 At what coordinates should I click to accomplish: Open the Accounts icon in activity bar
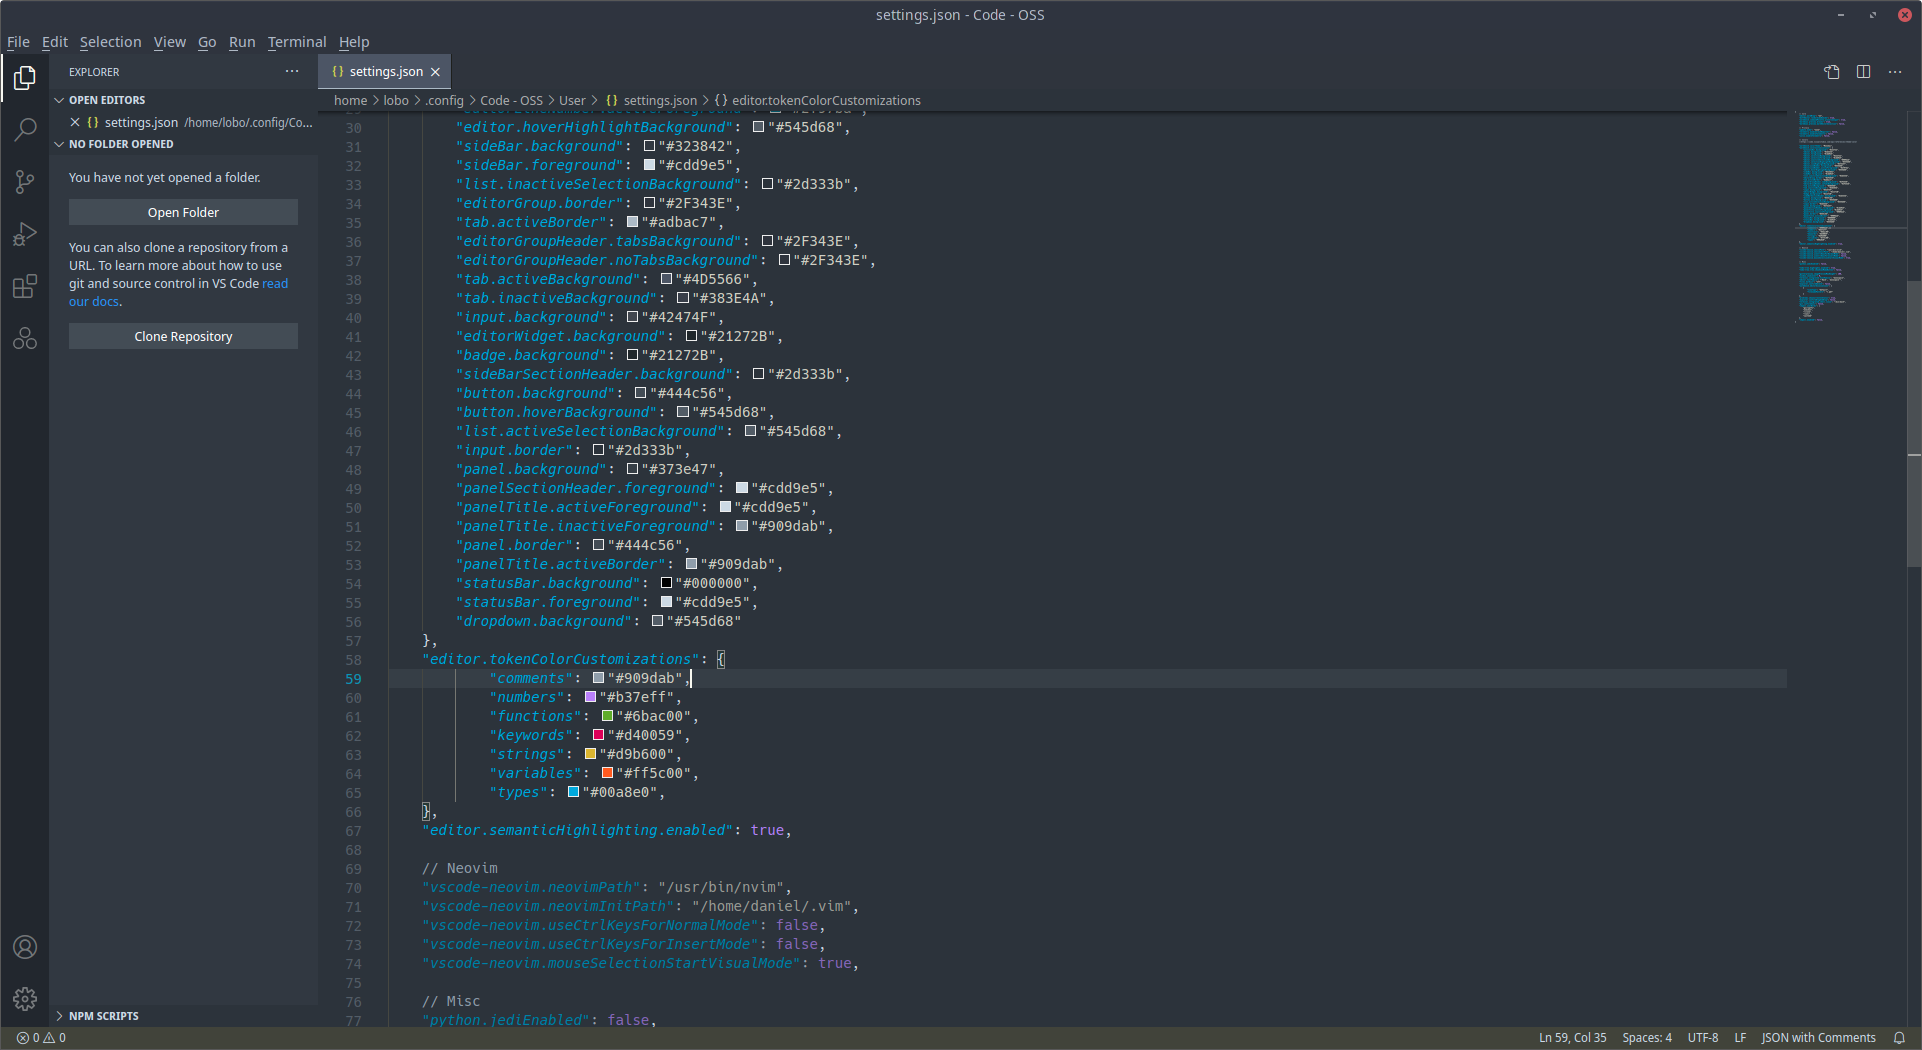25,947
